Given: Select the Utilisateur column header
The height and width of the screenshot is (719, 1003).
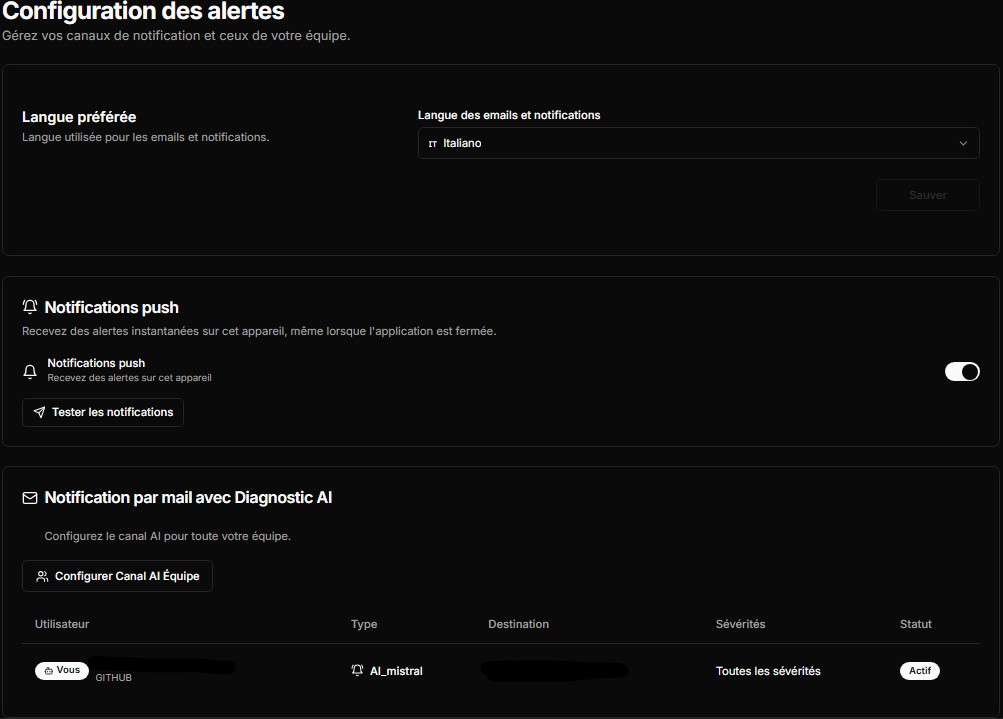Looking at the screenshot, I should point(62,623).
